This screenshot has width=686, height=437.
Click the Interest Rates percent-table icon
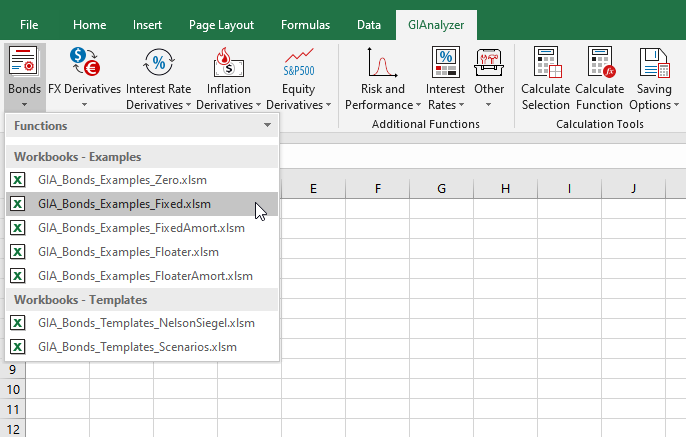pyautogui.click(x=446, y=62)
